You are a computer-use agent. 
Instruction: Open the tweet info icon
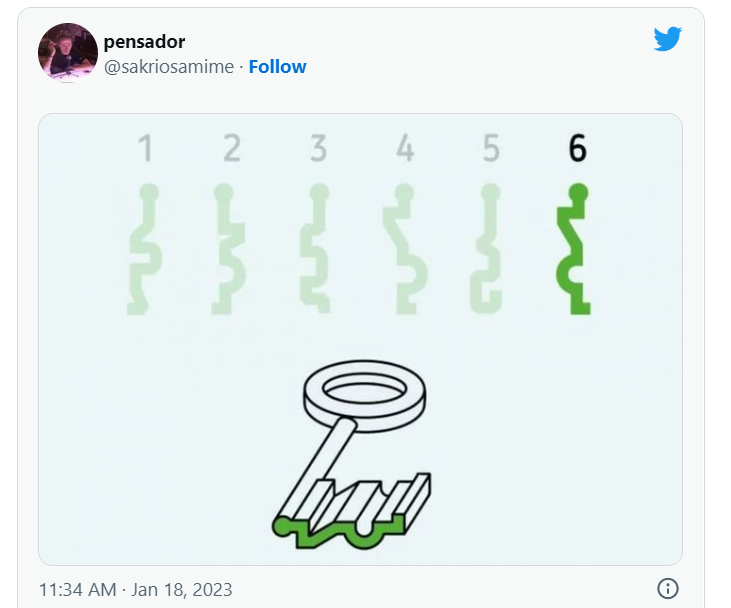click(669, 588)
